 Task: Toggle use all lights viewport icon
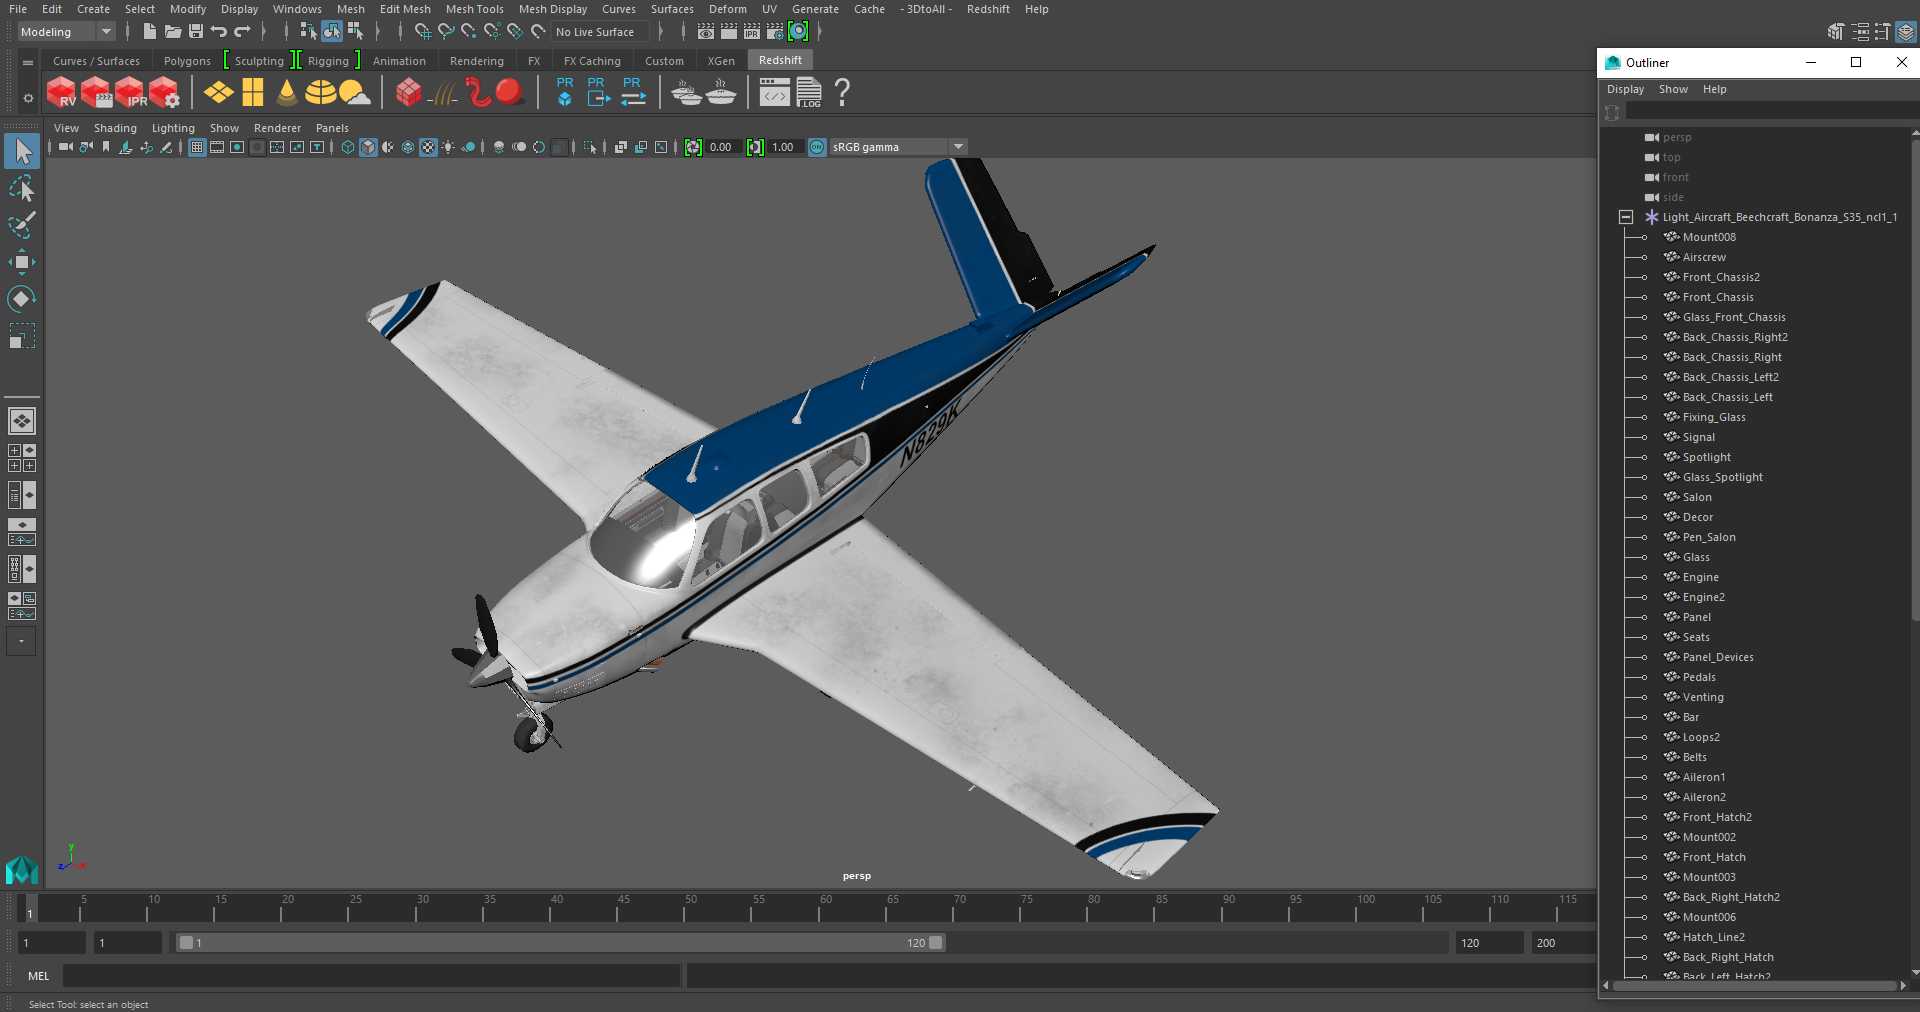[448, 147]
